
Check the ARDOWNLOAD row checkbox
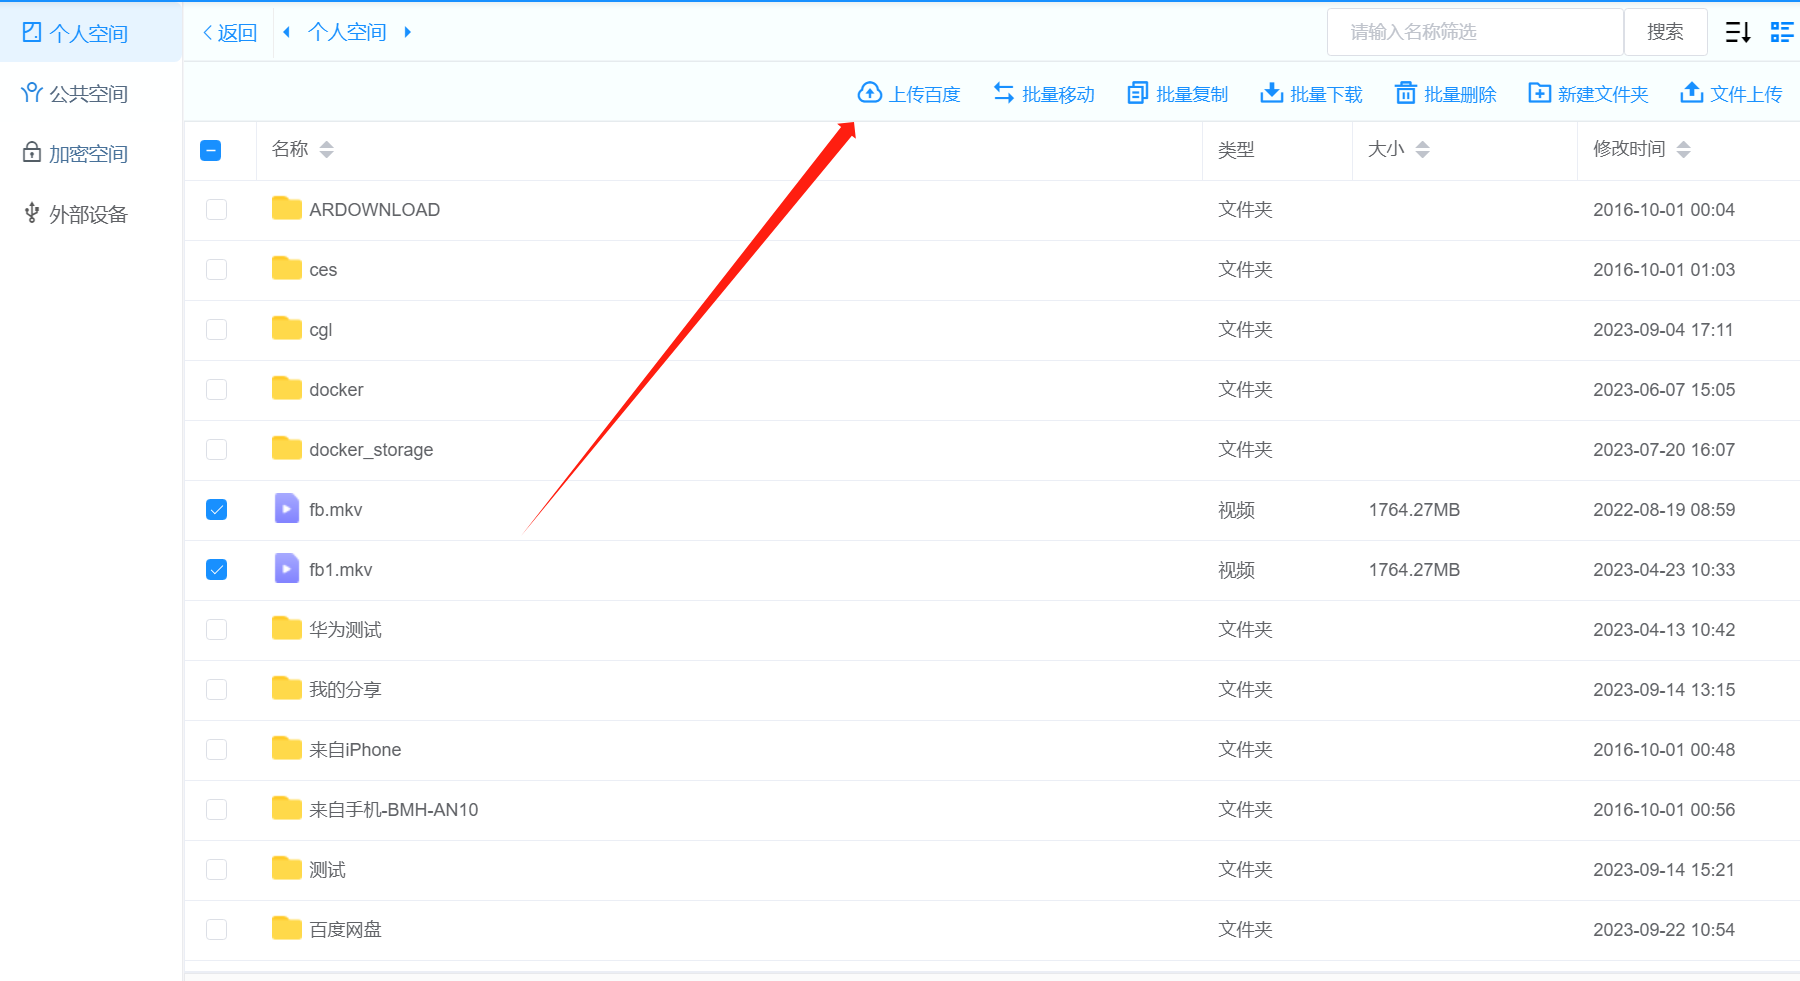(216, 209)
